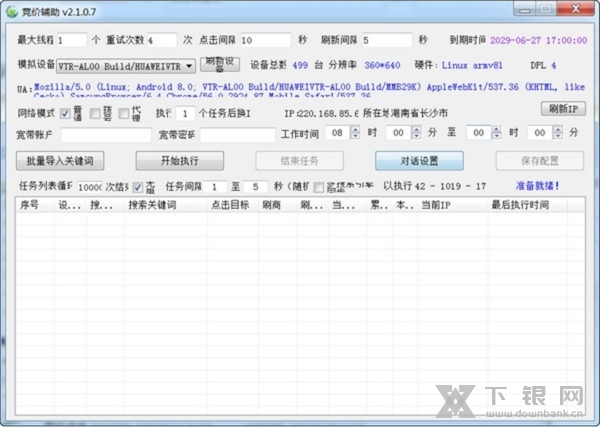This screenshot has height=427, width=600.
Task: Click the 宽带密码 input field
Action: pos(237,135)
